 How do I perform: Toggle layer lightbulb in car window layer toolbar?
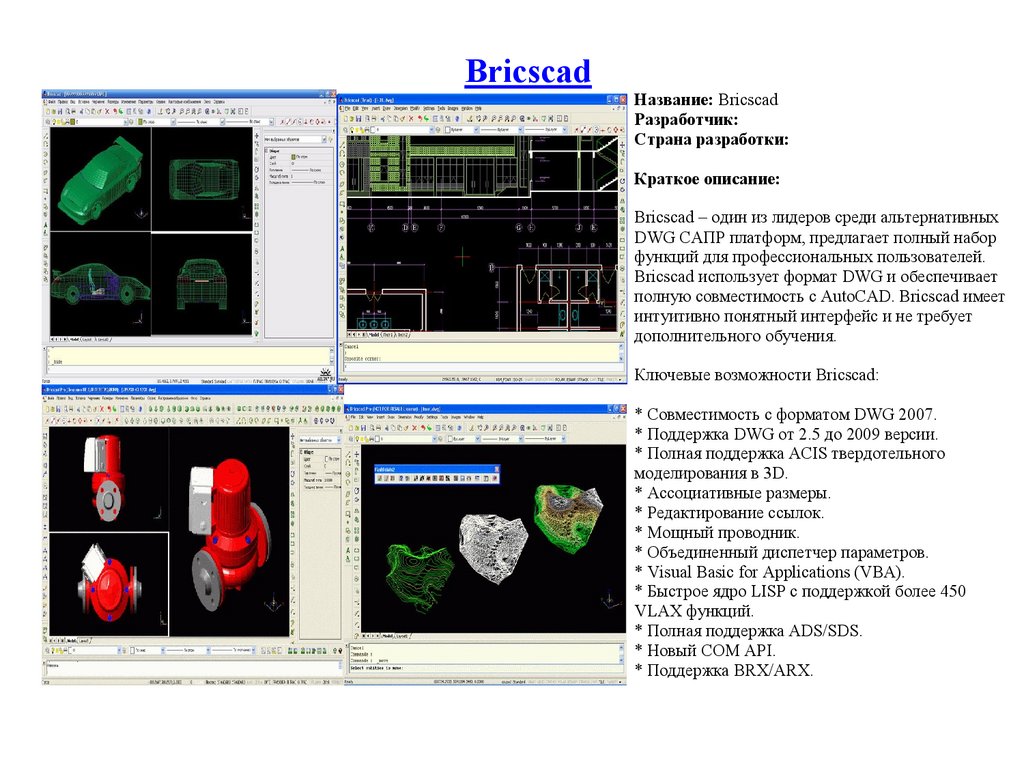(54, 122)
